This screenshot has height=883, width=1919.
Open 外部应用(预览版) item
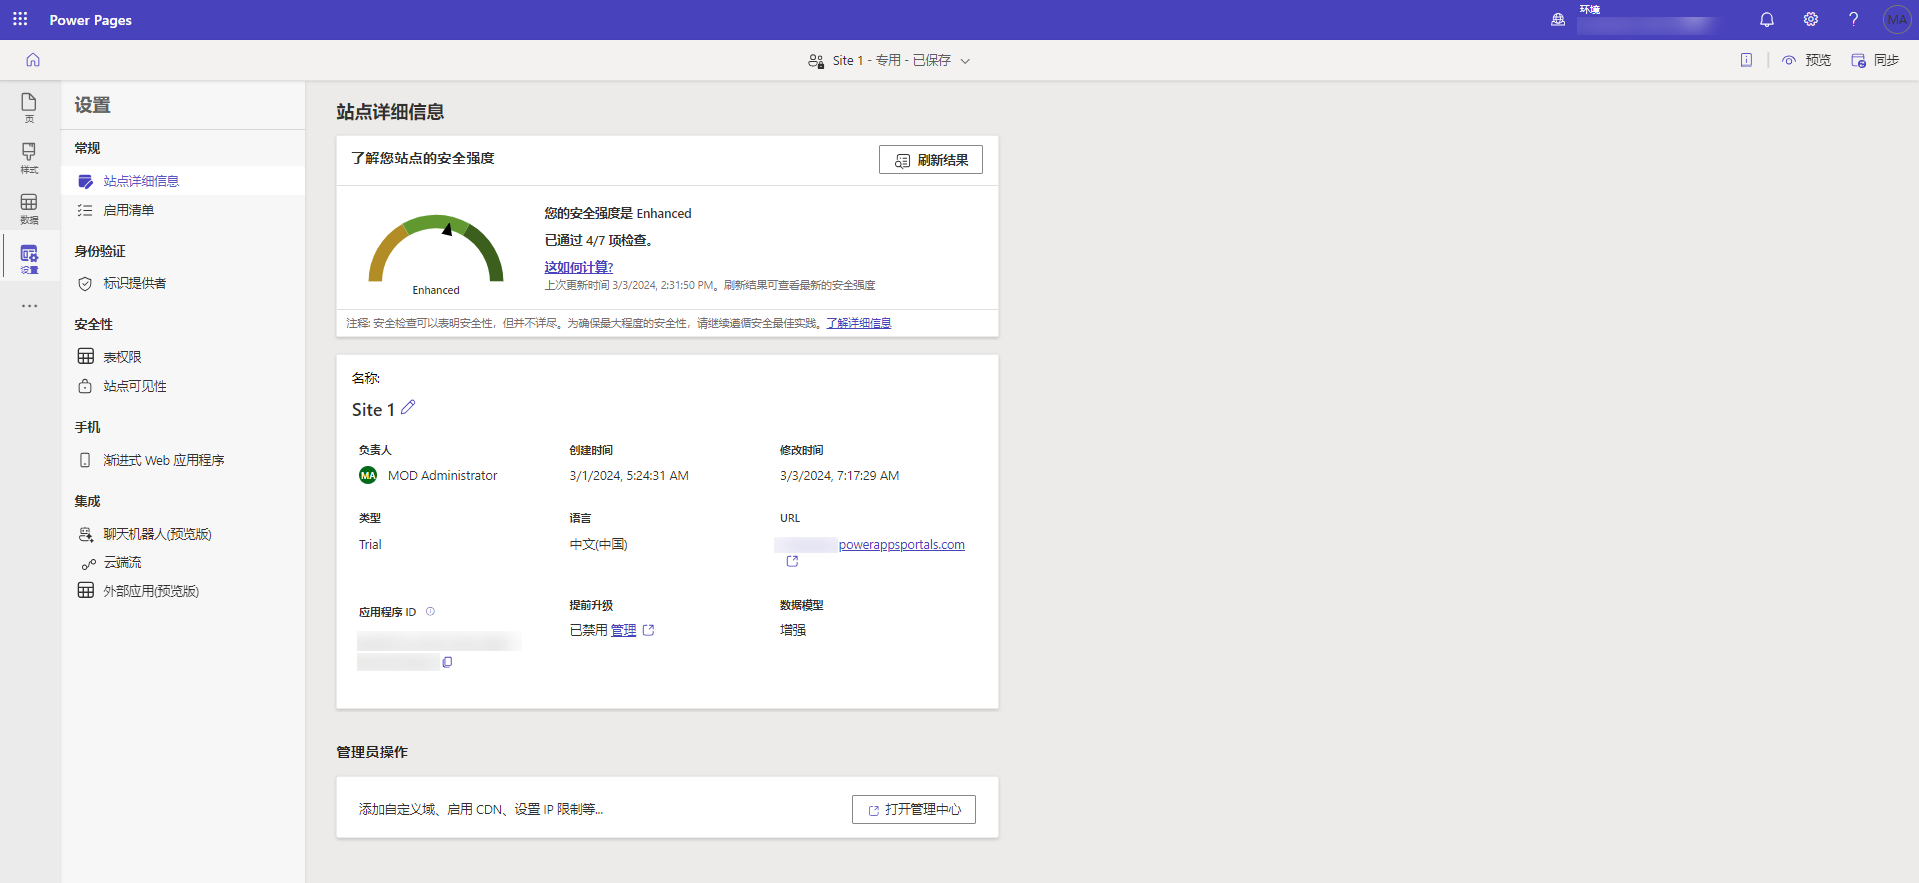click(x=183, y=591)
